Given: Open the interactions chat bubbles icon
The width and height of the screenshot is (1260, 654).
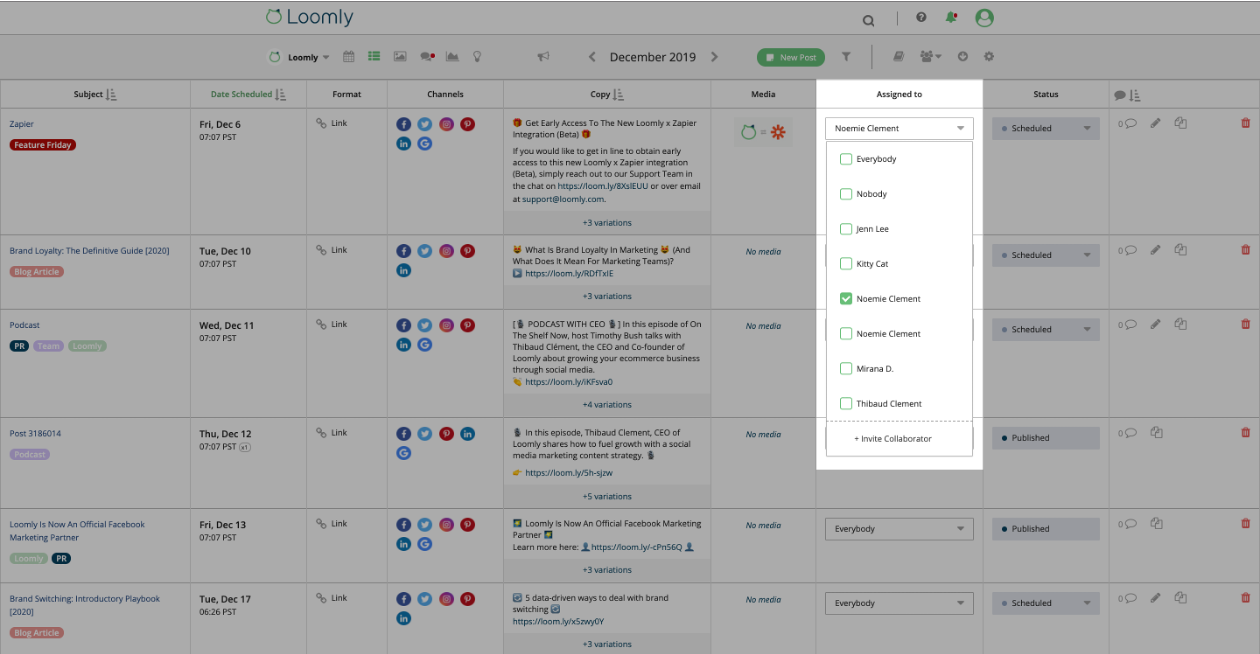Looking at the screenshot, I should click(427, 57).
